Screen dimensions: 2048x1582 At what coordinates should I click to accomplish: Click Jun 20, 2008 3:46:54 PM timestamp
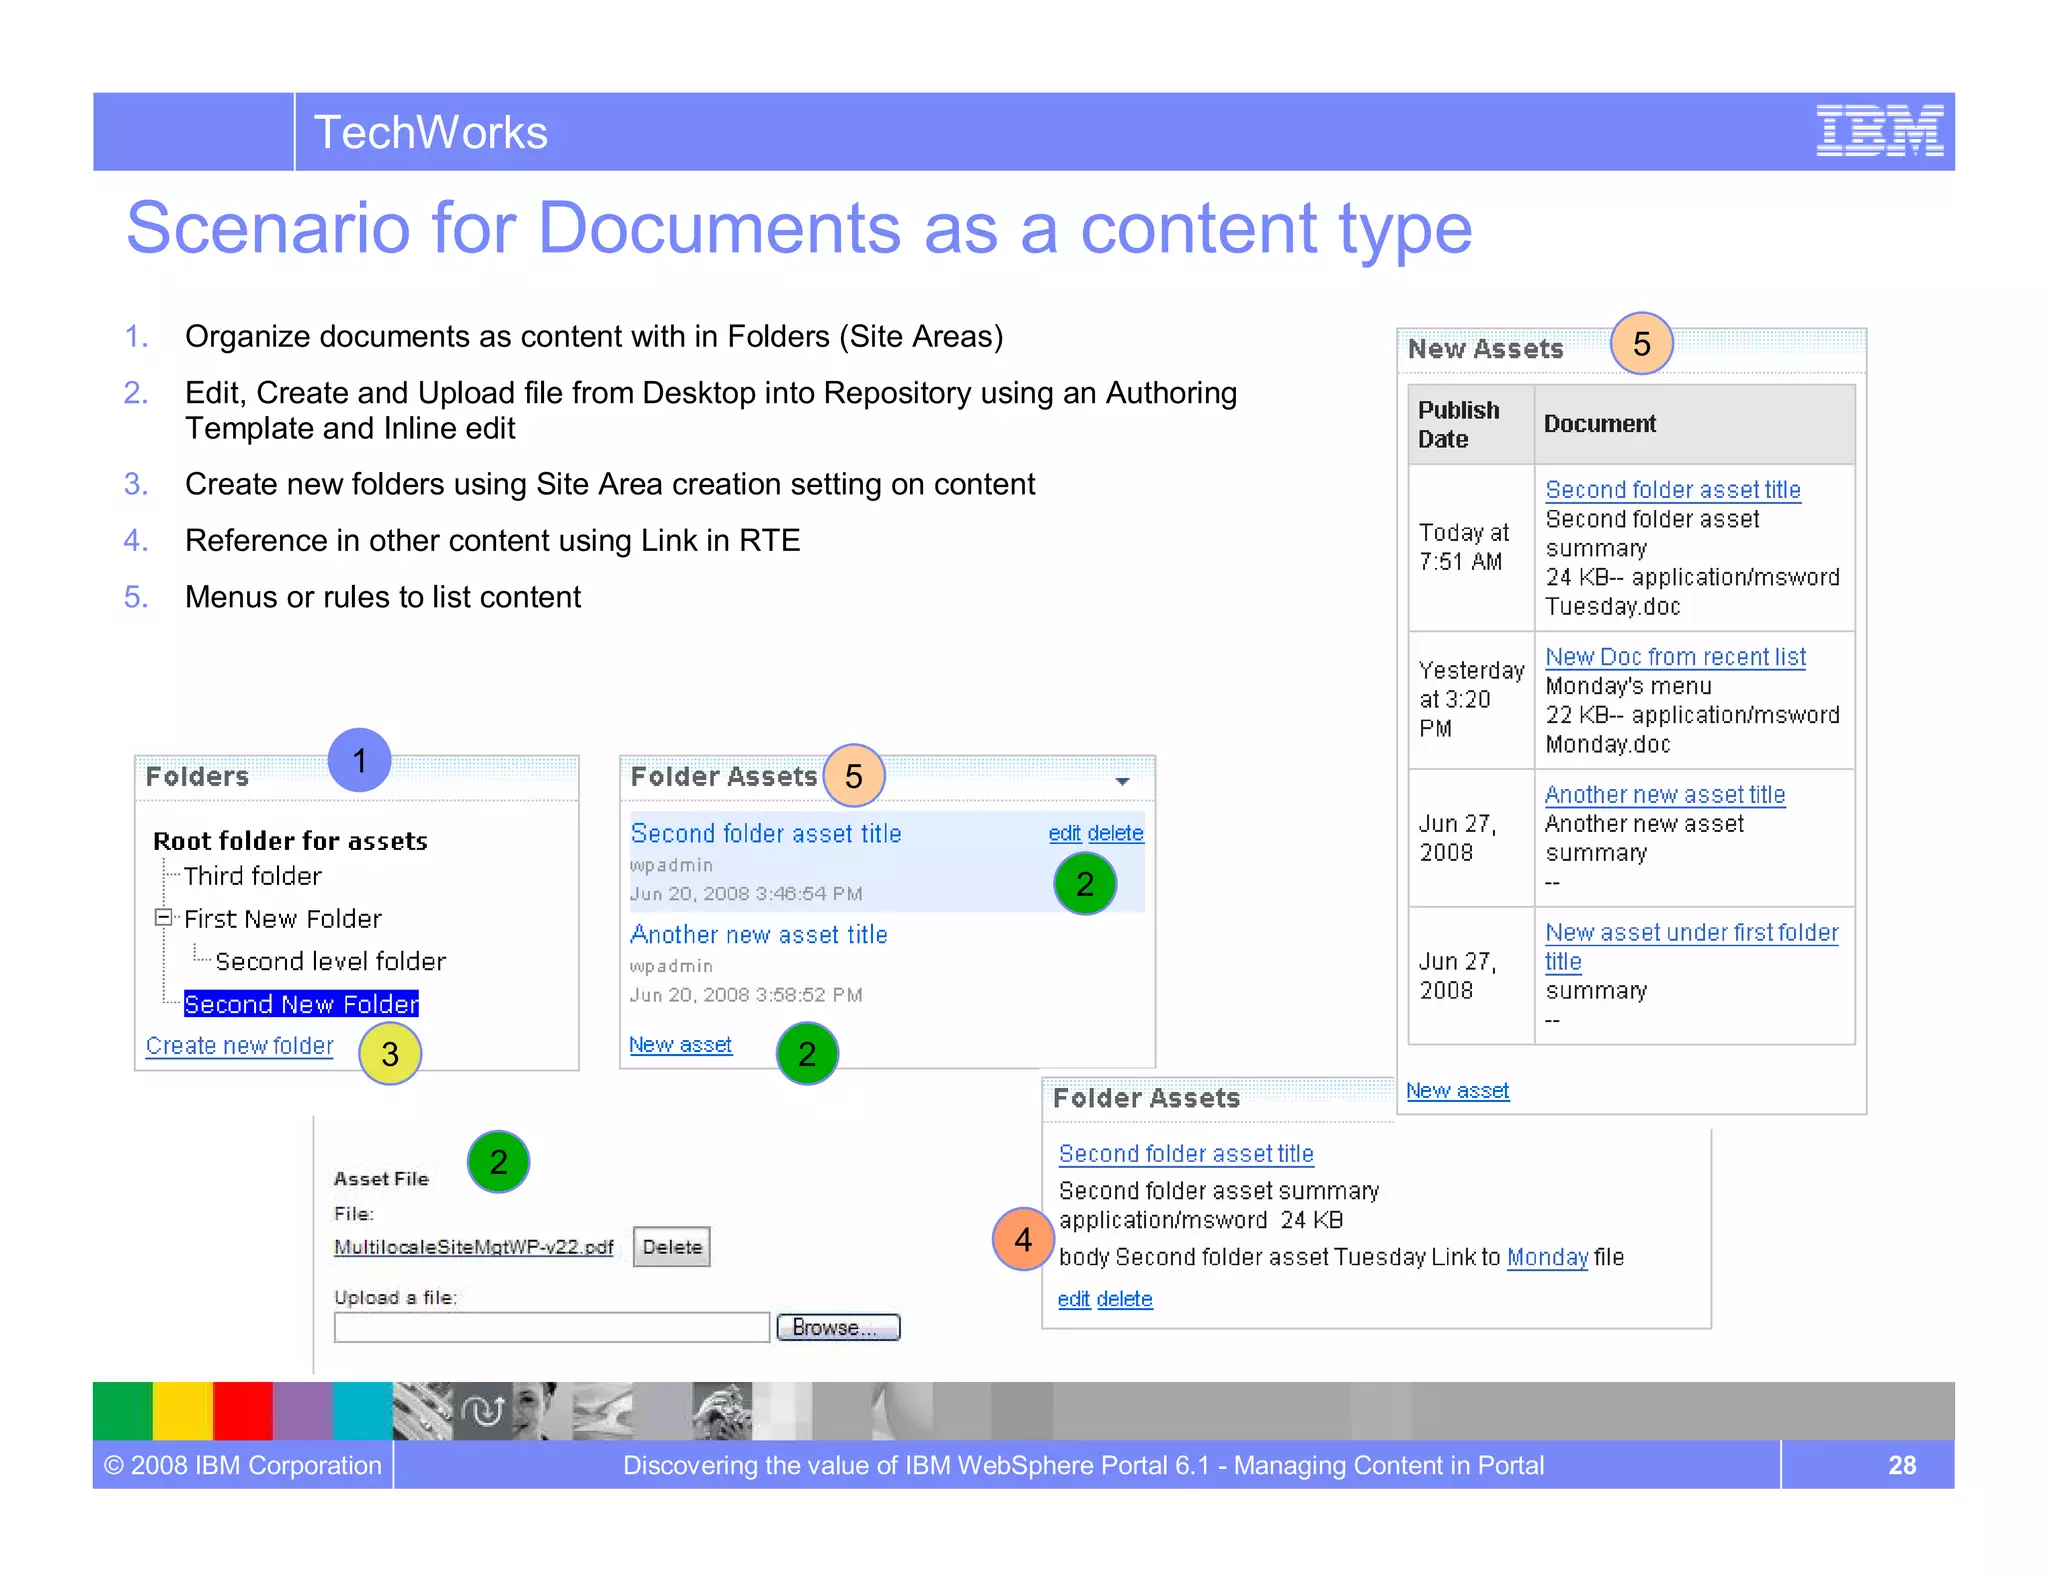pos(746,894)
